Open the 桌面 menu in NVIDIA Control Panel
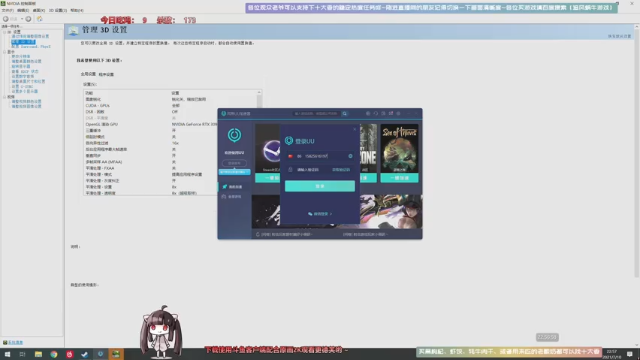Screen dimensions: 640x360 coord(39,10)
